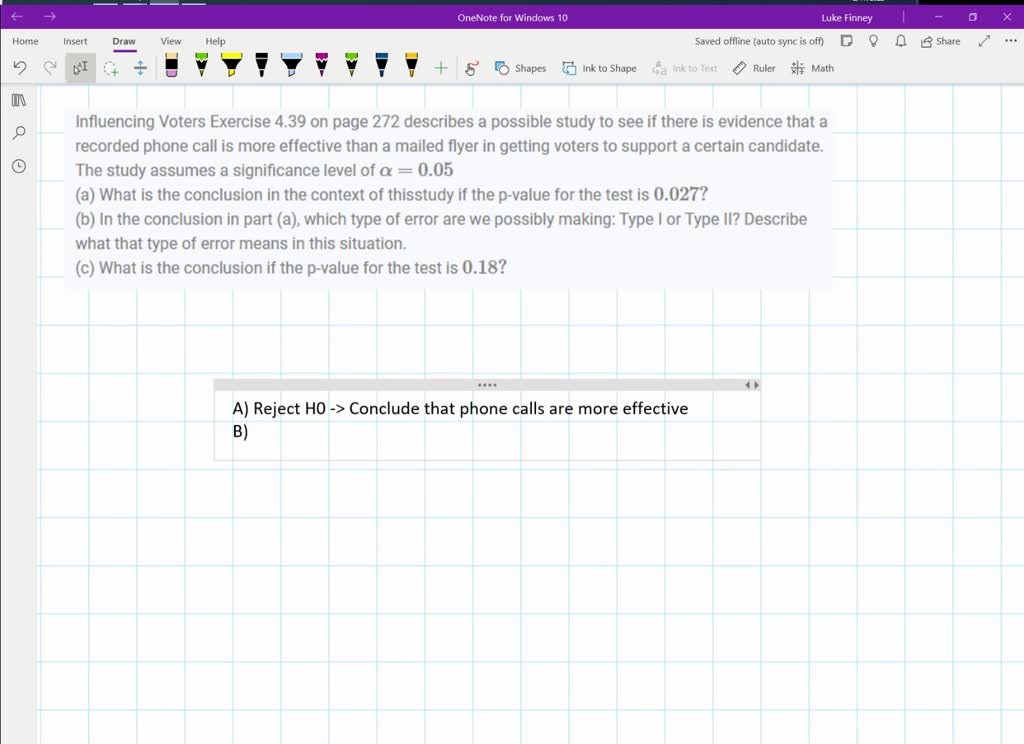Open the View tab

[171, 41]
